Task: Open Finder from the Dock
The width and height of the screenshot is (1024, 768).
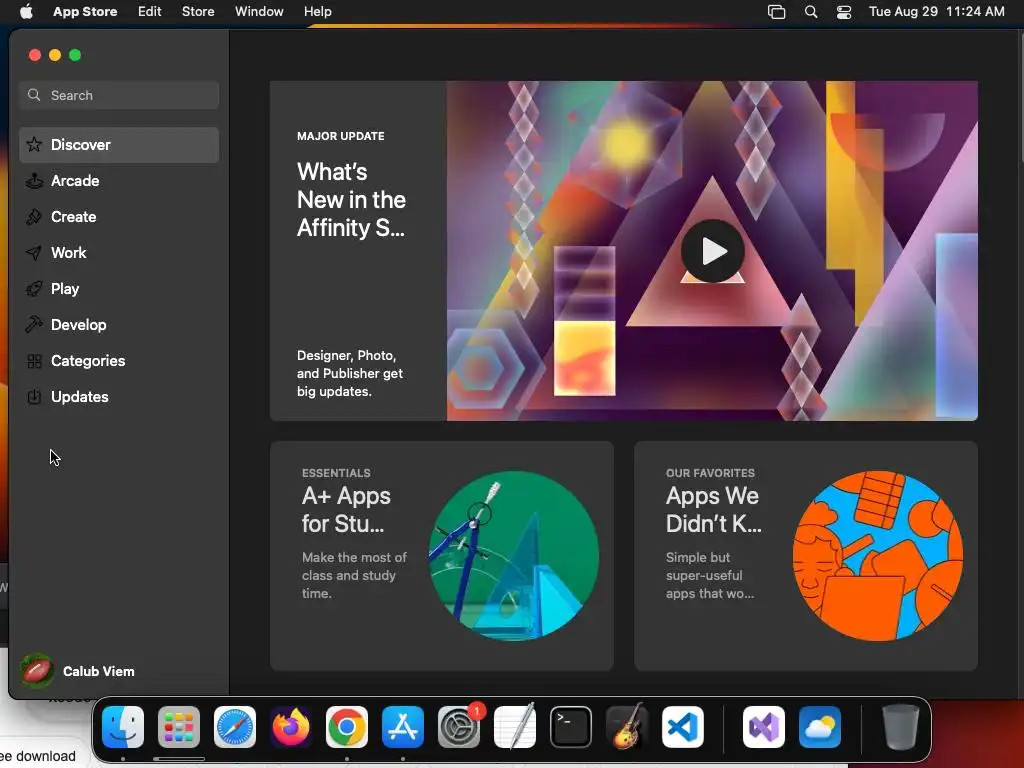Action: point(123,727)
